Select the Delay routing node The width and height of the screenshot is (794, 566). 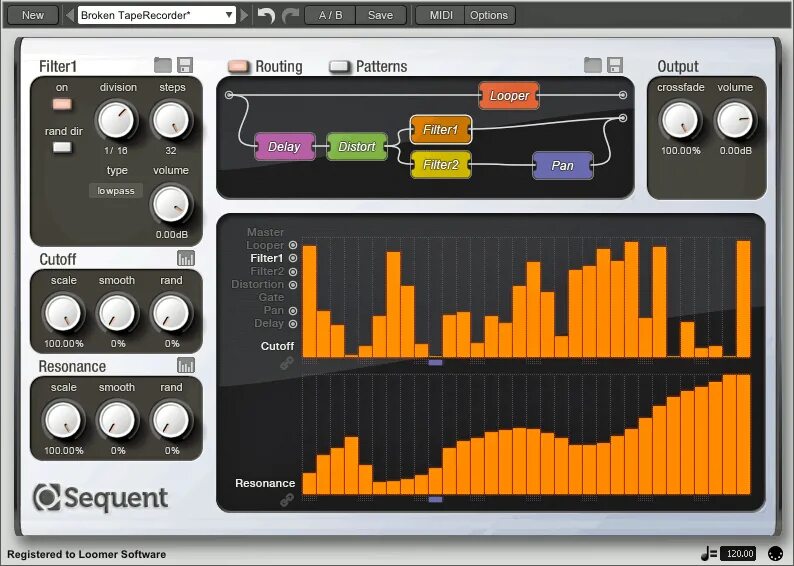coord(285,147)
